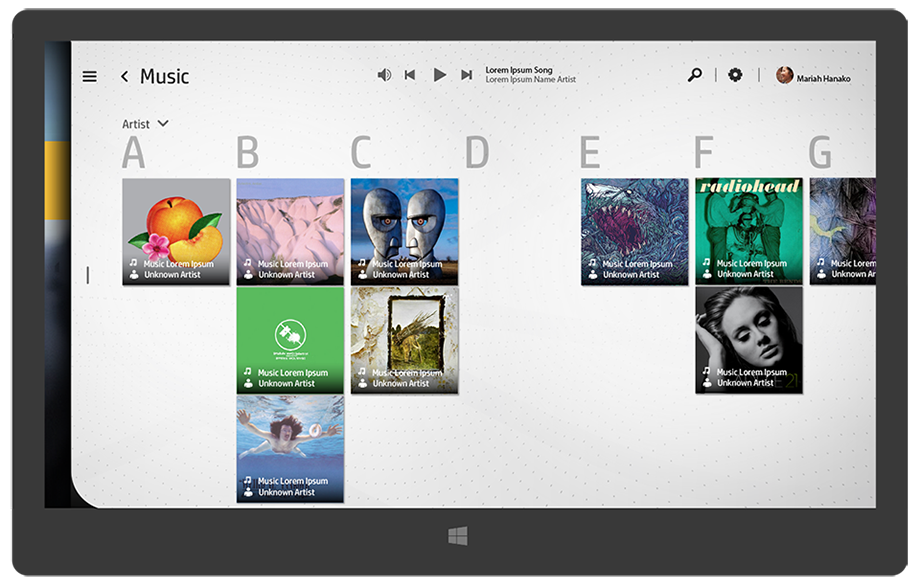Jump to letter E section
The image size is (920, 587).
click(x=590, y=152)
